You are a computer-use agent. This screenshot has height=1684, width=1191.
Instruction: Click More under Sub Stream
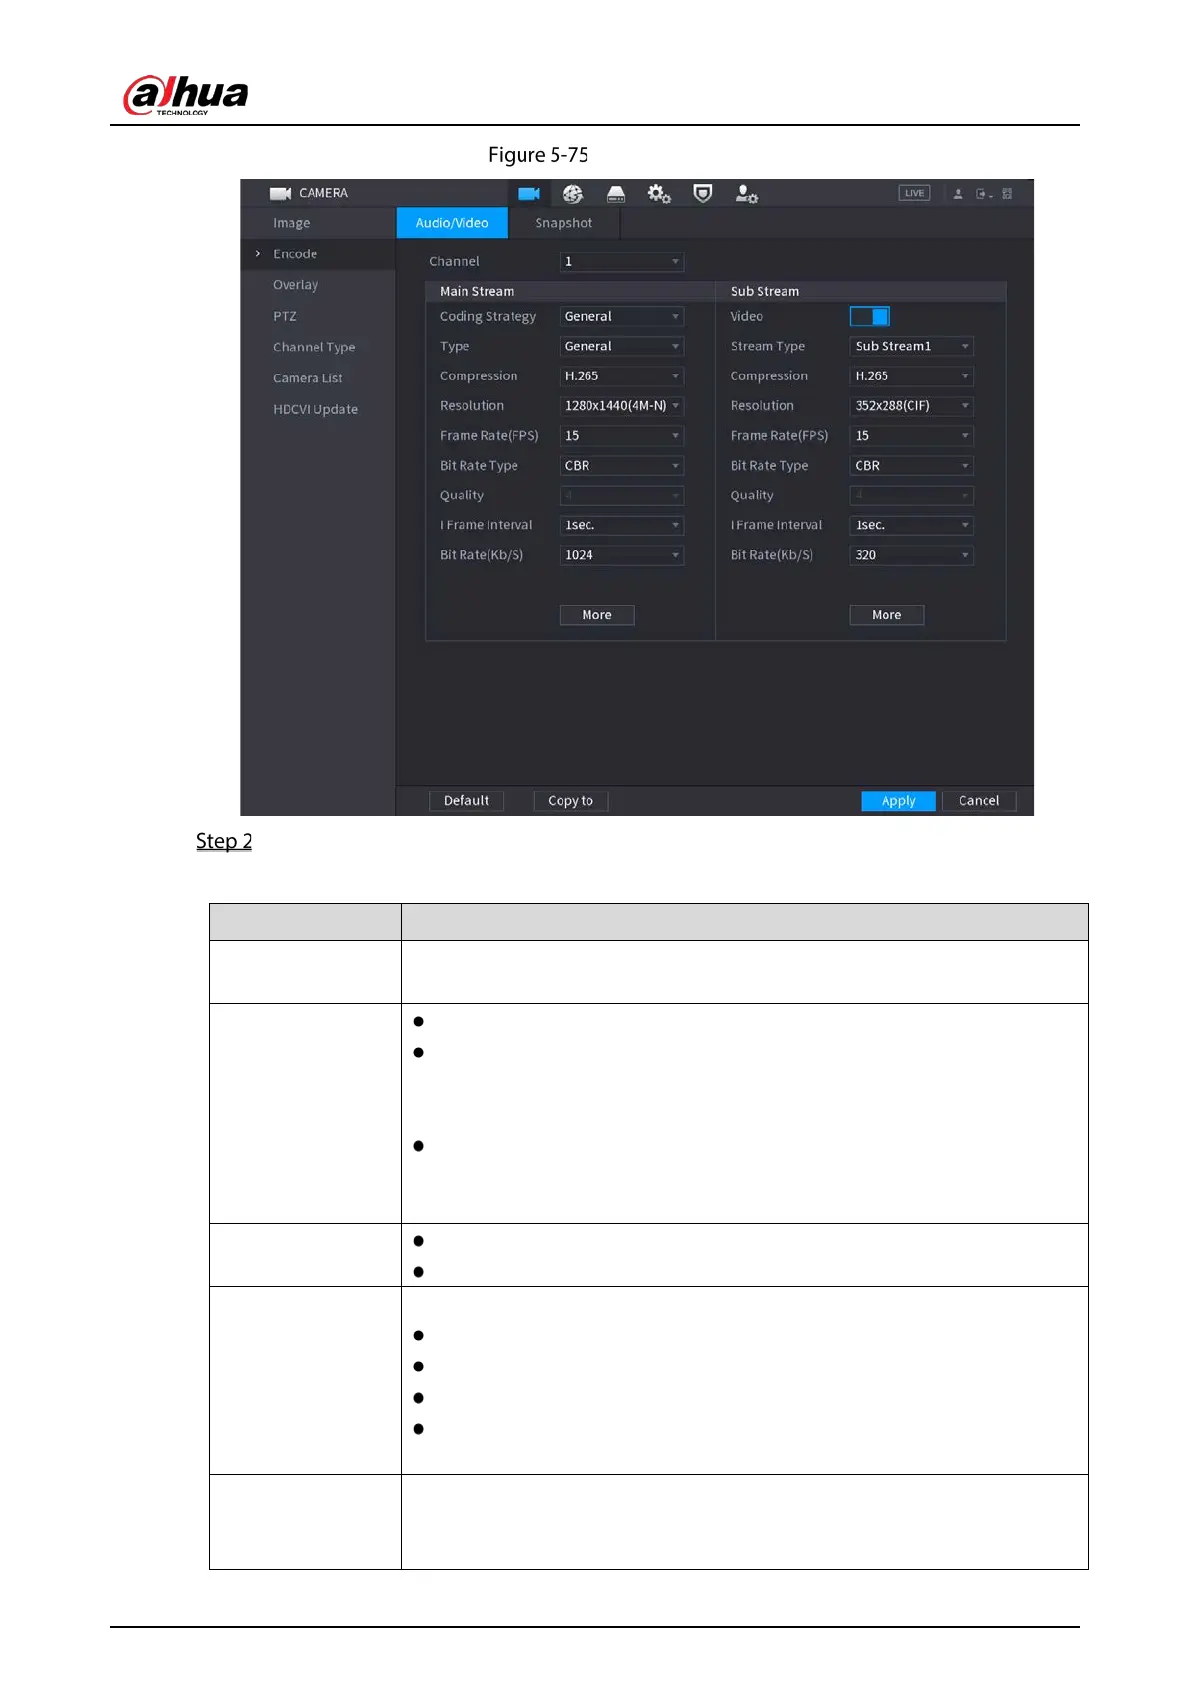click(887, 615)
